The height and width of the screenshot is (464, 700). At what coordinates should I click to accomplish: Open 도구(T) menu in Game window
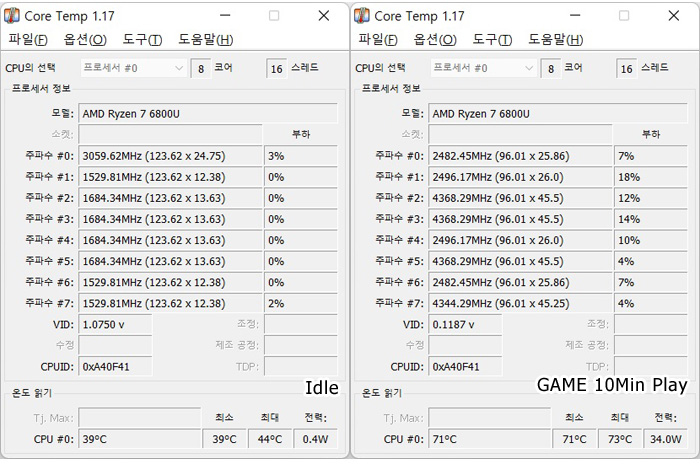coord(492,40)
